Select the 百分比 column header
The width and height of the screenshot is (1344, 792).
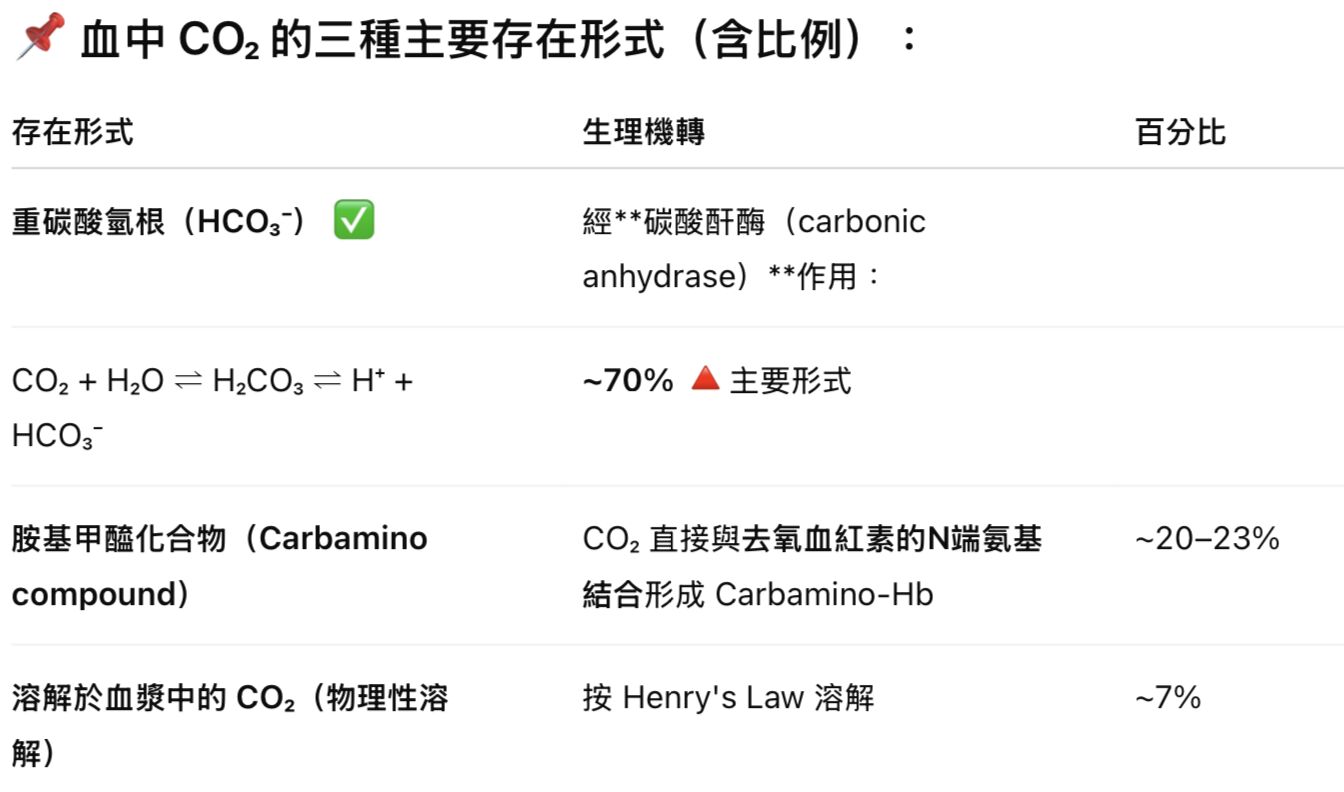[x=1180, y=132]
